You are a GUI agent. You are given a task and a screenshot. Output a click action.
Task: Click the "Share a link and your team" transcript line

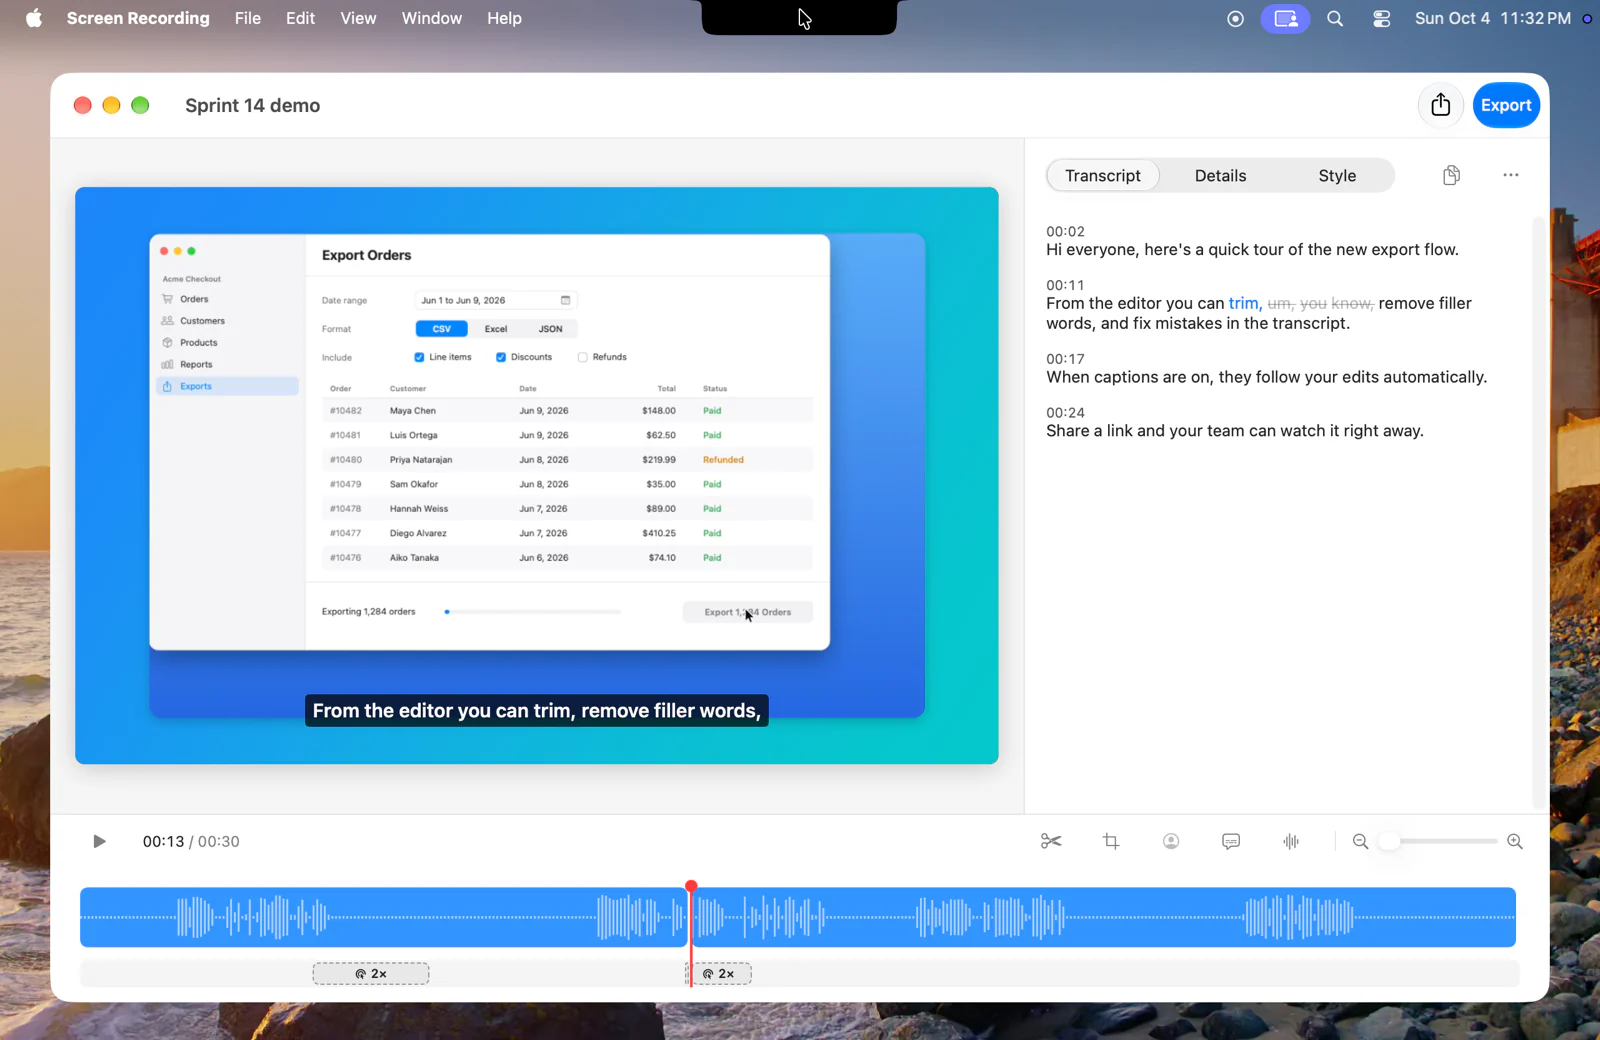(1235, 431)
